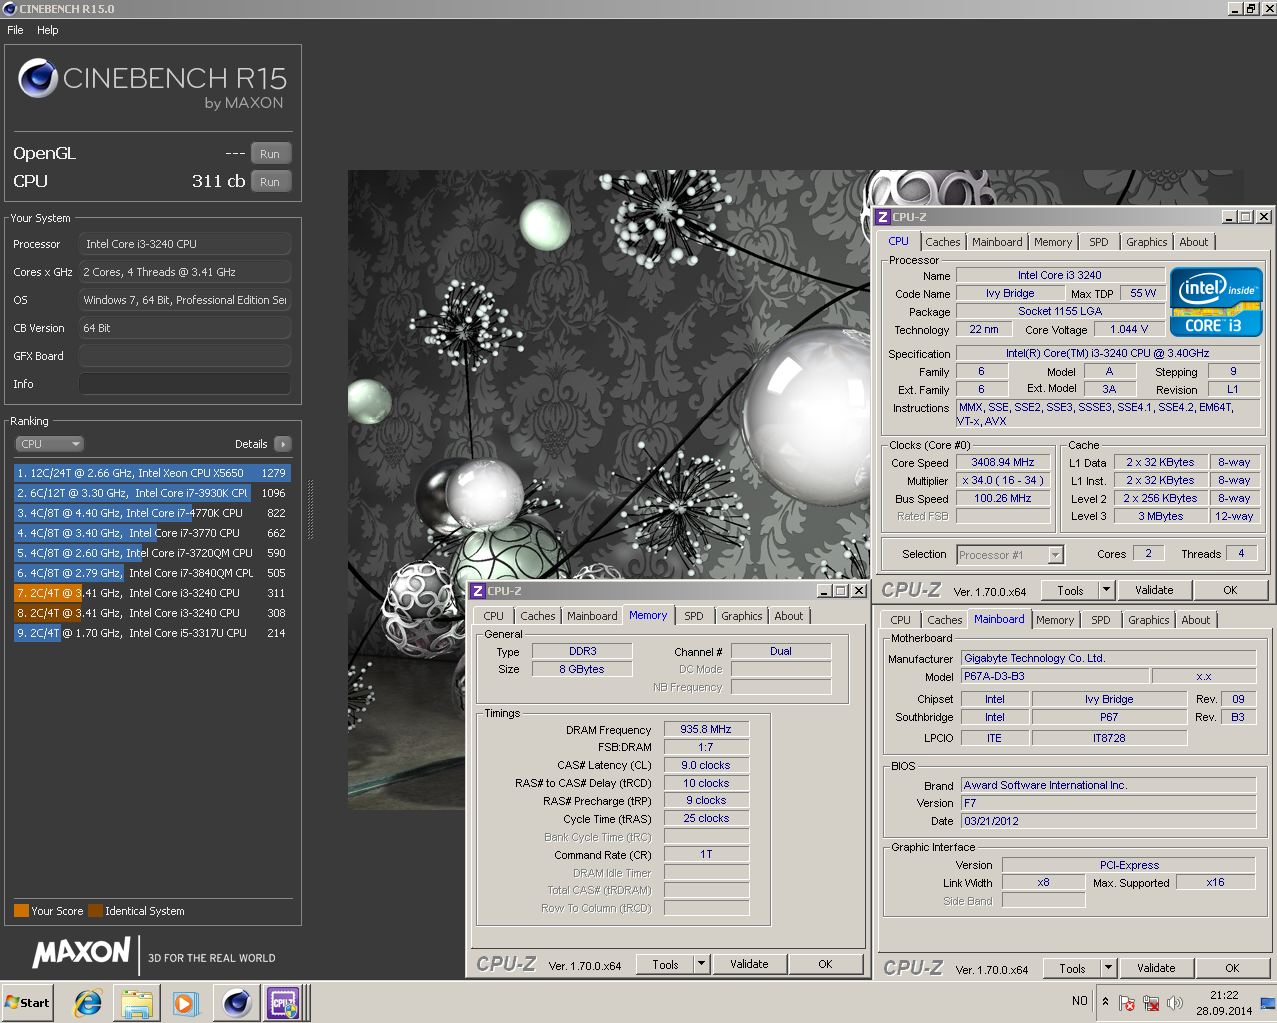This screenshot has height=1023, width=1277.
Task: Select ranking row Intel Core i5-3317U
Action: click(x=152, y=633)
